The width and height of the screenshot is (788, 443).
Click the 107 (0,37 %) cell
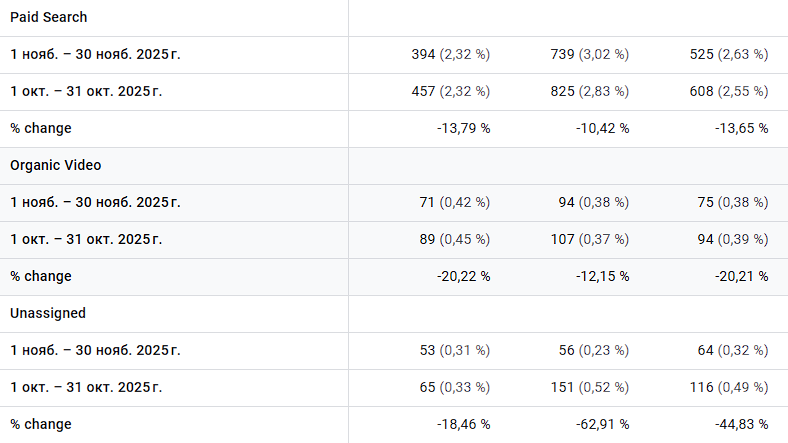coord(591,239)
